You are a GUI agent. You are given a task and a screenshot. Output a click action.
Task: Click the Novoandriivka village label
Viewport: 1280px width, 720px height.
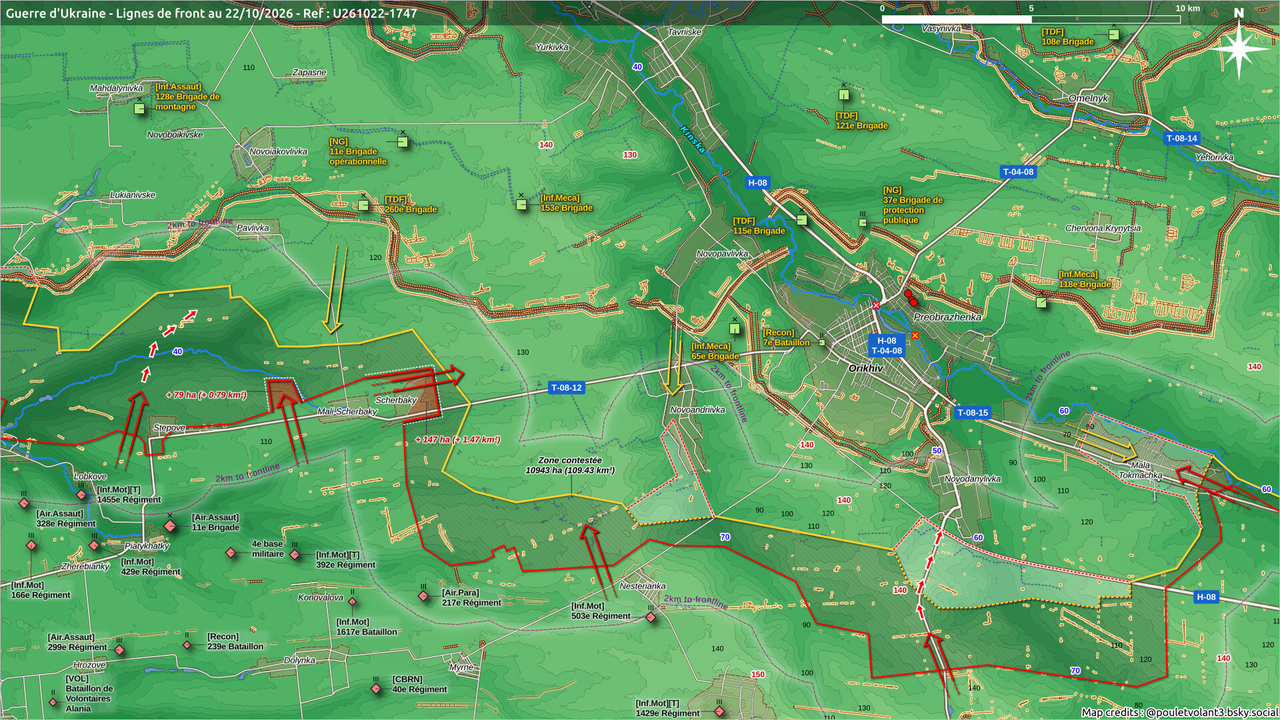(x=697, y=409)
